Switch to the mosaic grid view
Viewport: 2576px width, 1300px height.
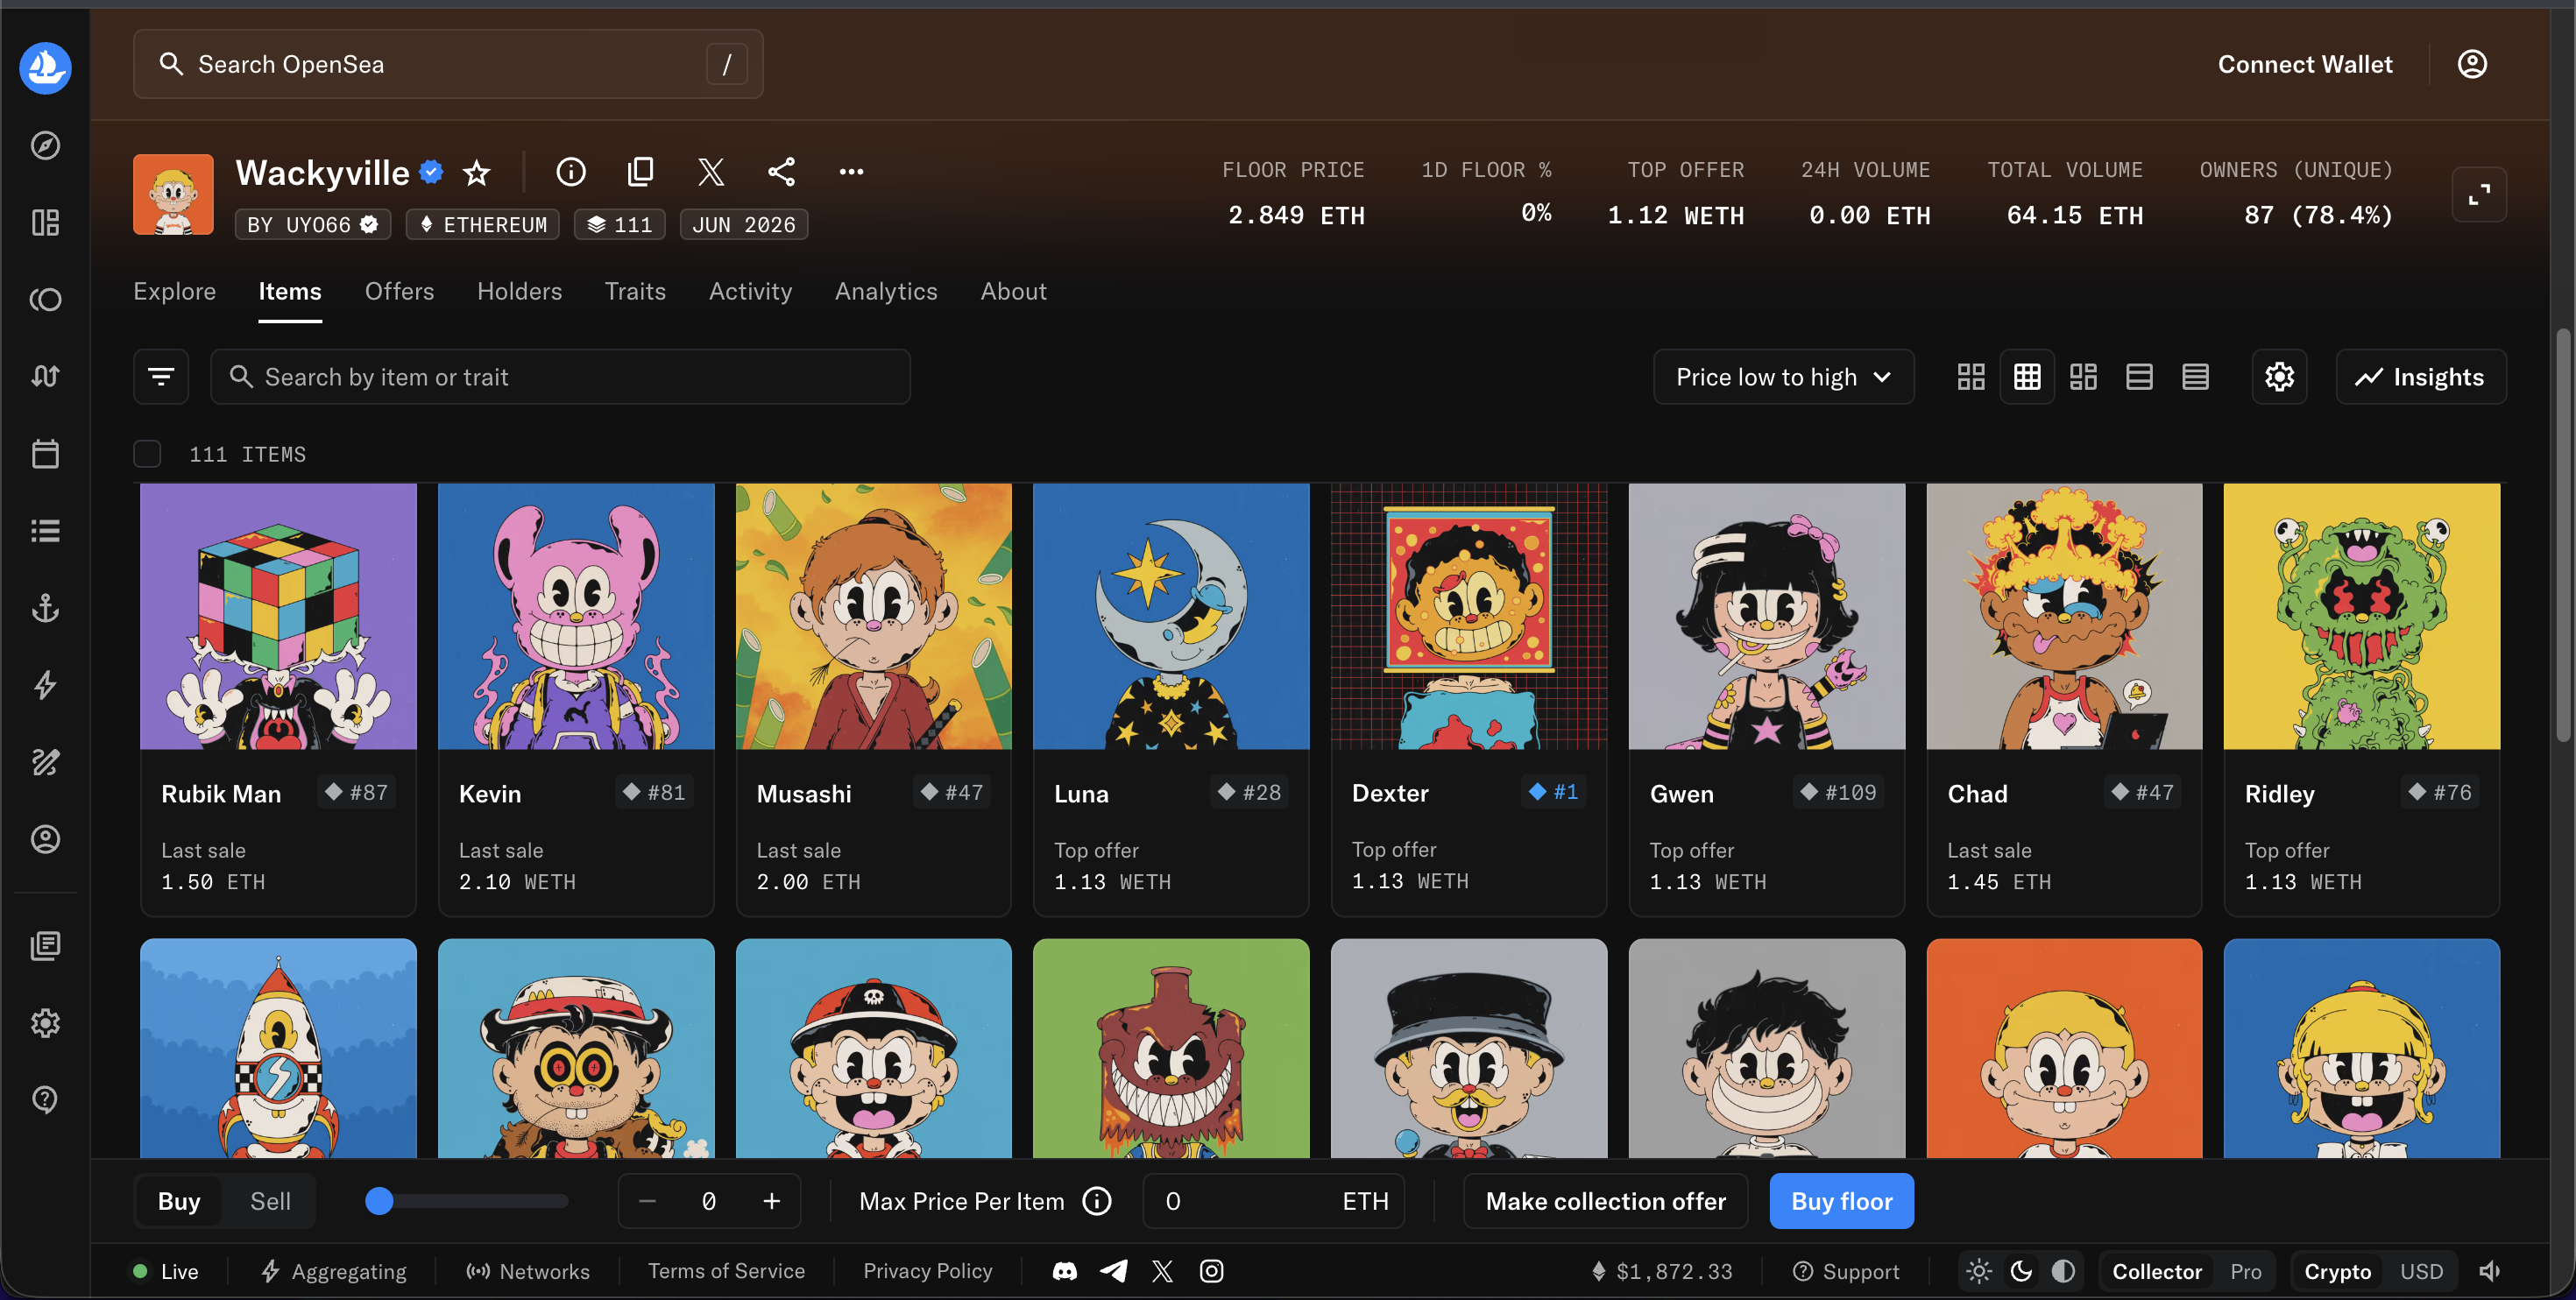pos(2083,377)
